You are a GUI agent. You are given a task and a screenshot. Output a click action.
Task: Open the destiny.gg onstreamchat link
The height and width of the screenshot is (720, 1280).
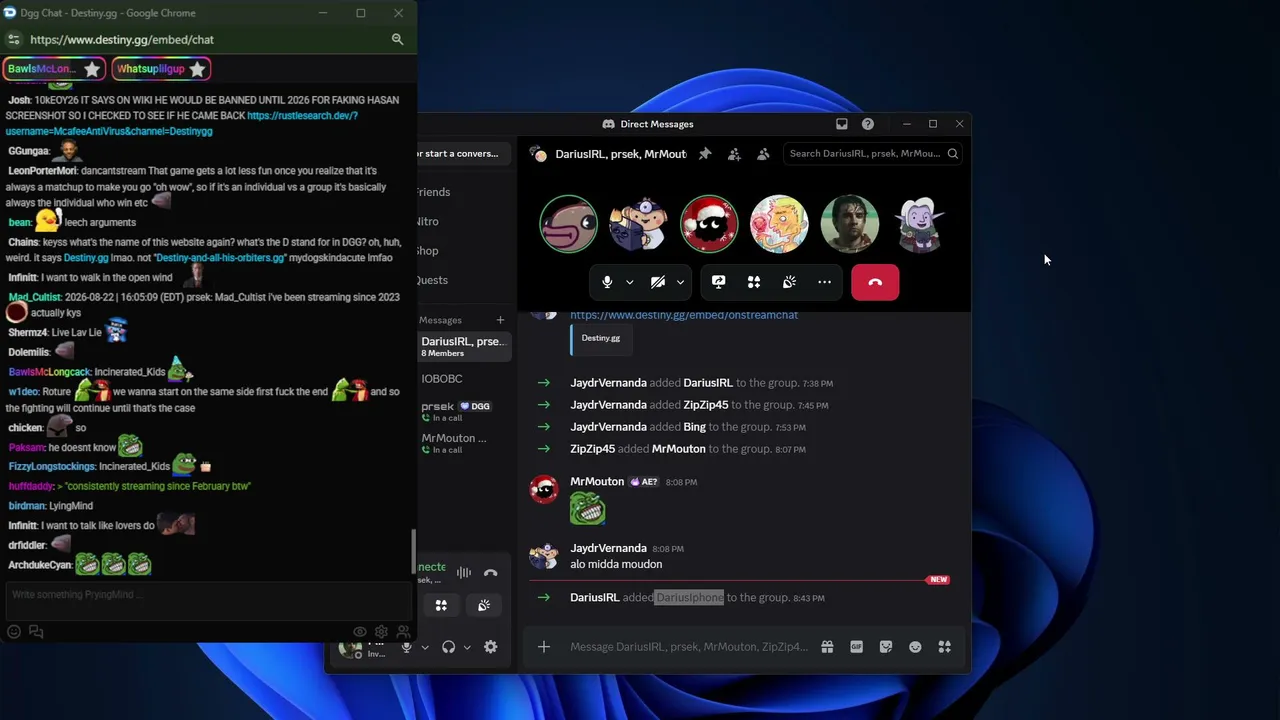684,315
